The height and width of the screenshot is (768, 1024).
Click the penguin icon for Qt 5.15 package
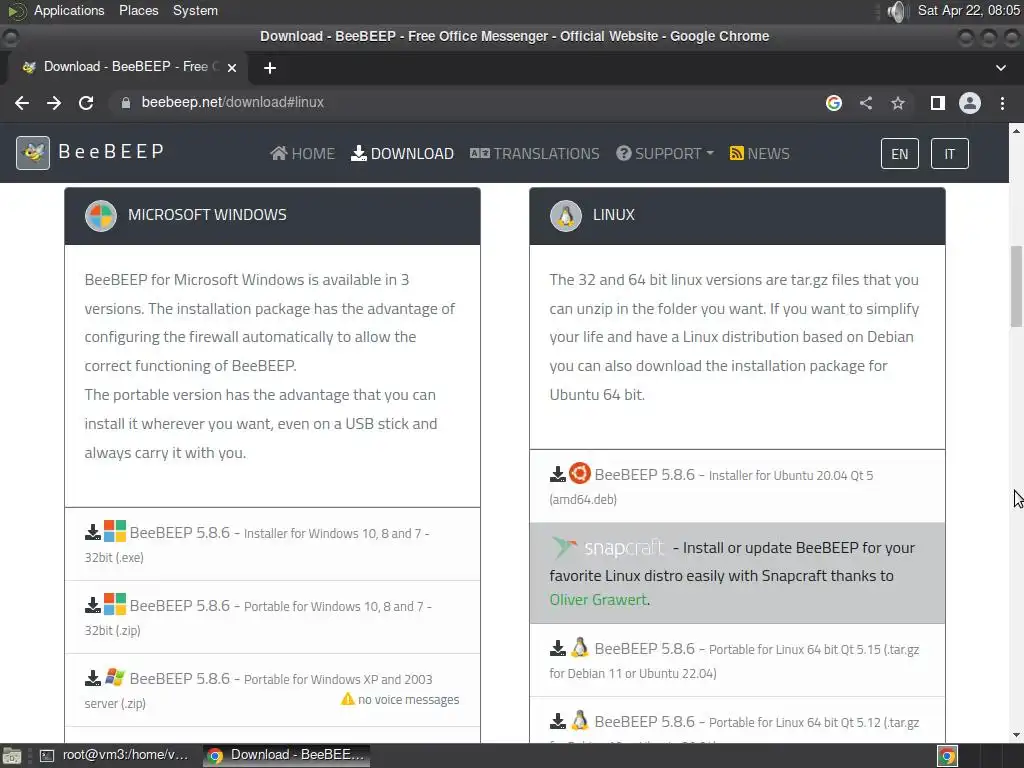pyautogui.click(x=579, y=647)
